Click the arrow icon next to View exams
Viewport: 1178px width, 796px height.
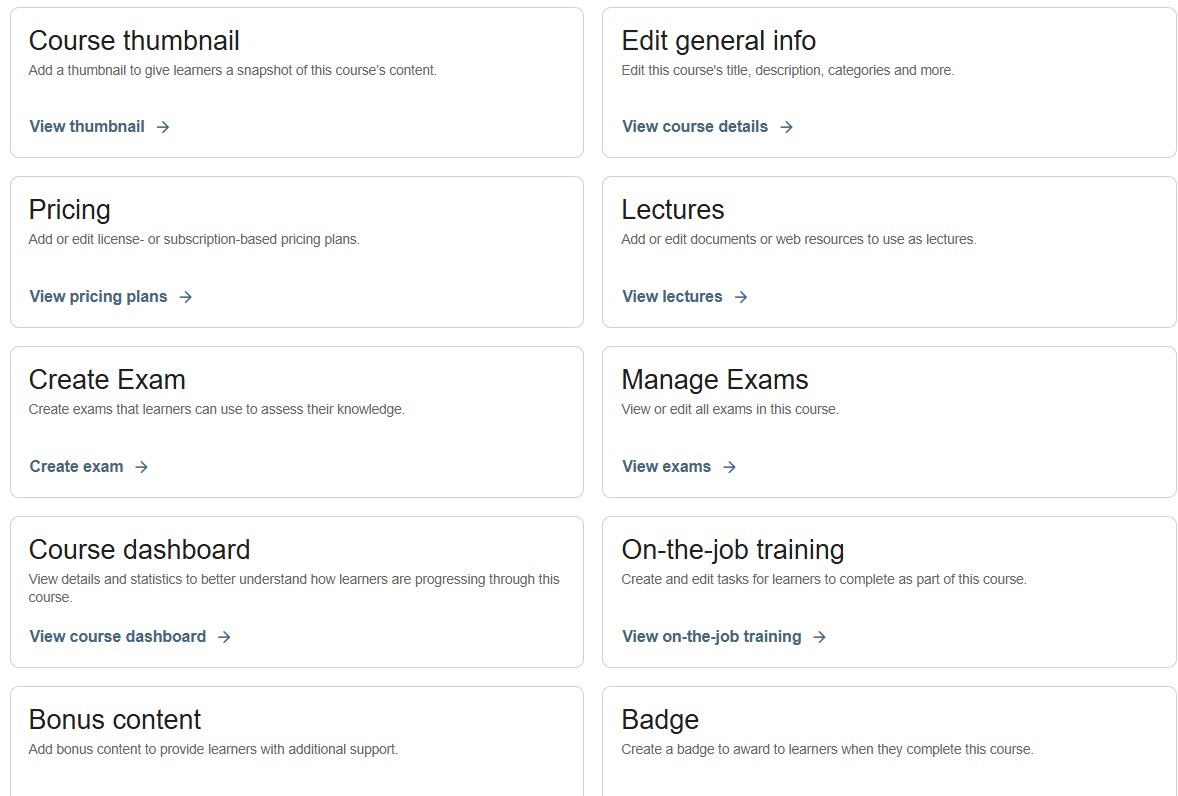pos(730,467)
